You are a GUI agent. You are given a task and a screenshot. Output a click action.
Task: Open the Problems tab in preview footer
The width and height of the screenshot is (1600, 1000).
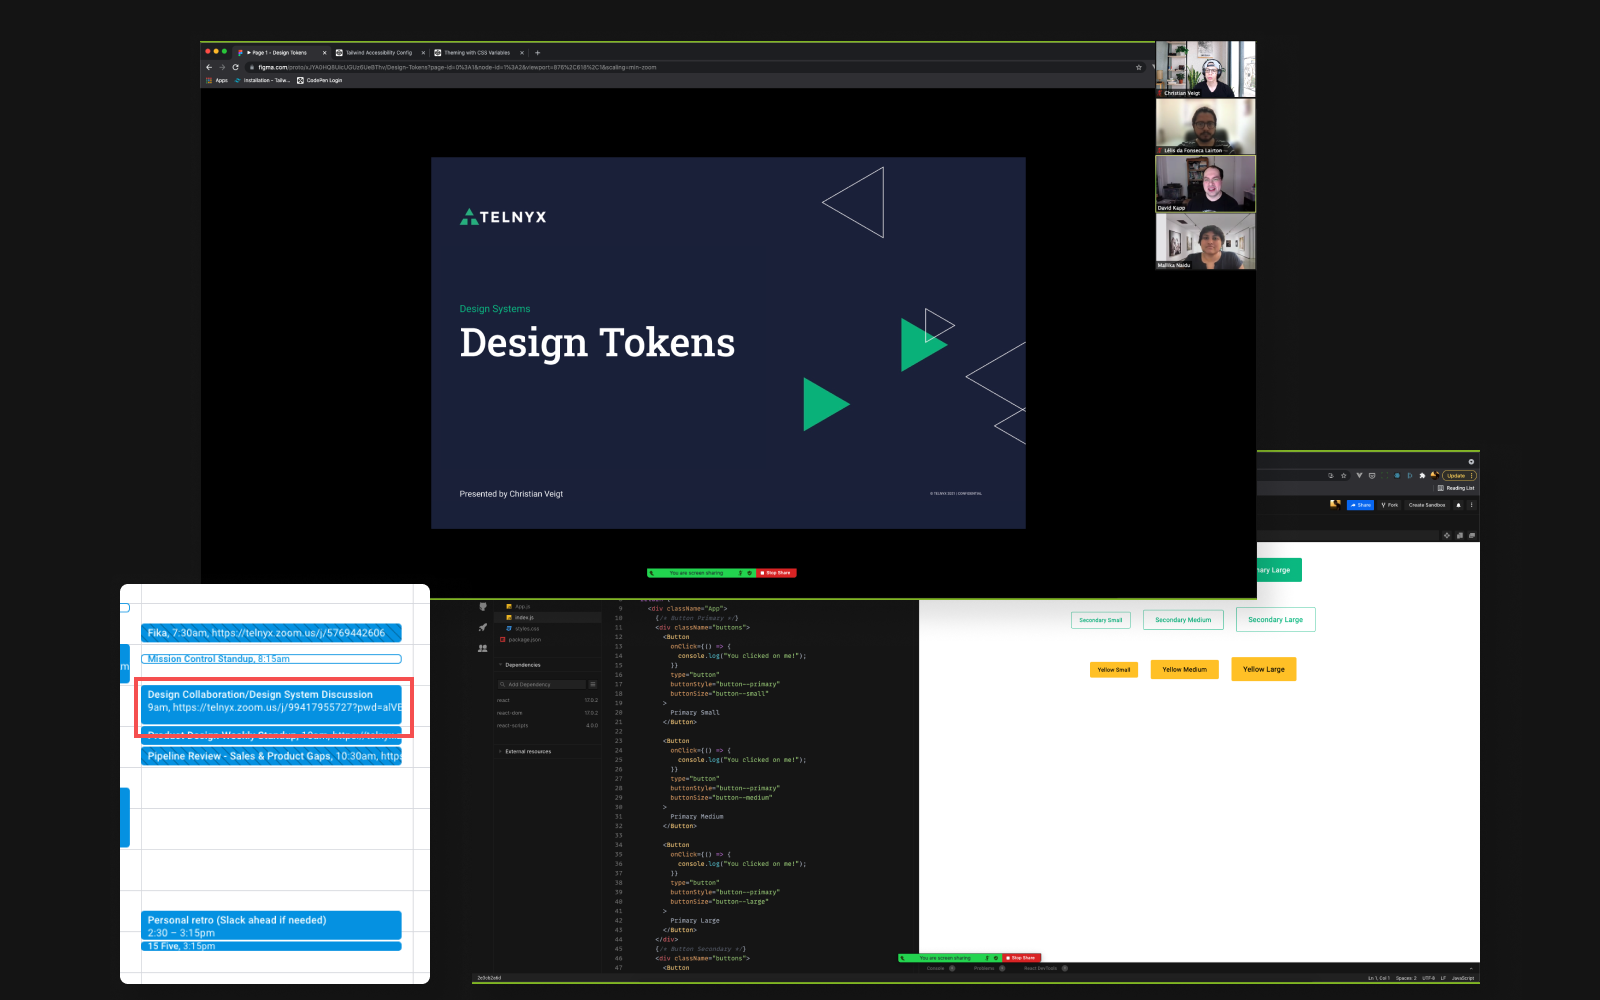pyautogui.click(x=988, y=968)
